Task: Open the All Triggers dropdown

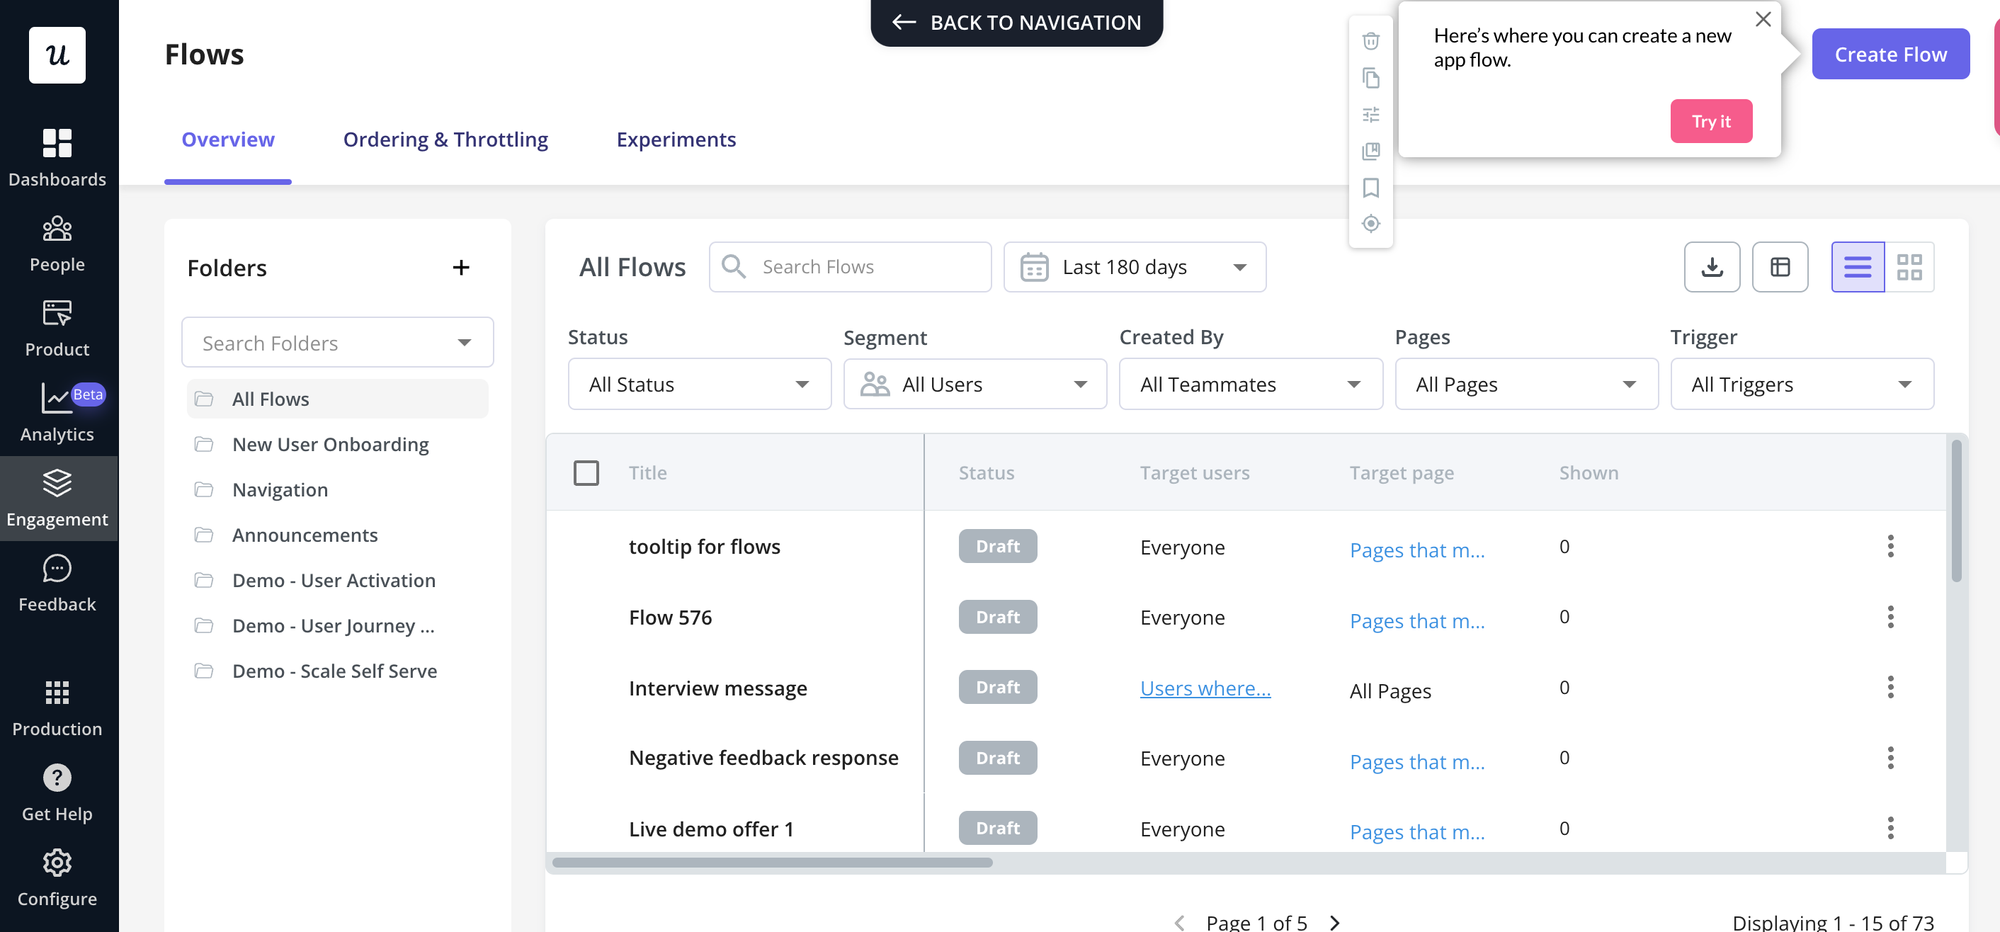Action: click(x=1802, y=383)
